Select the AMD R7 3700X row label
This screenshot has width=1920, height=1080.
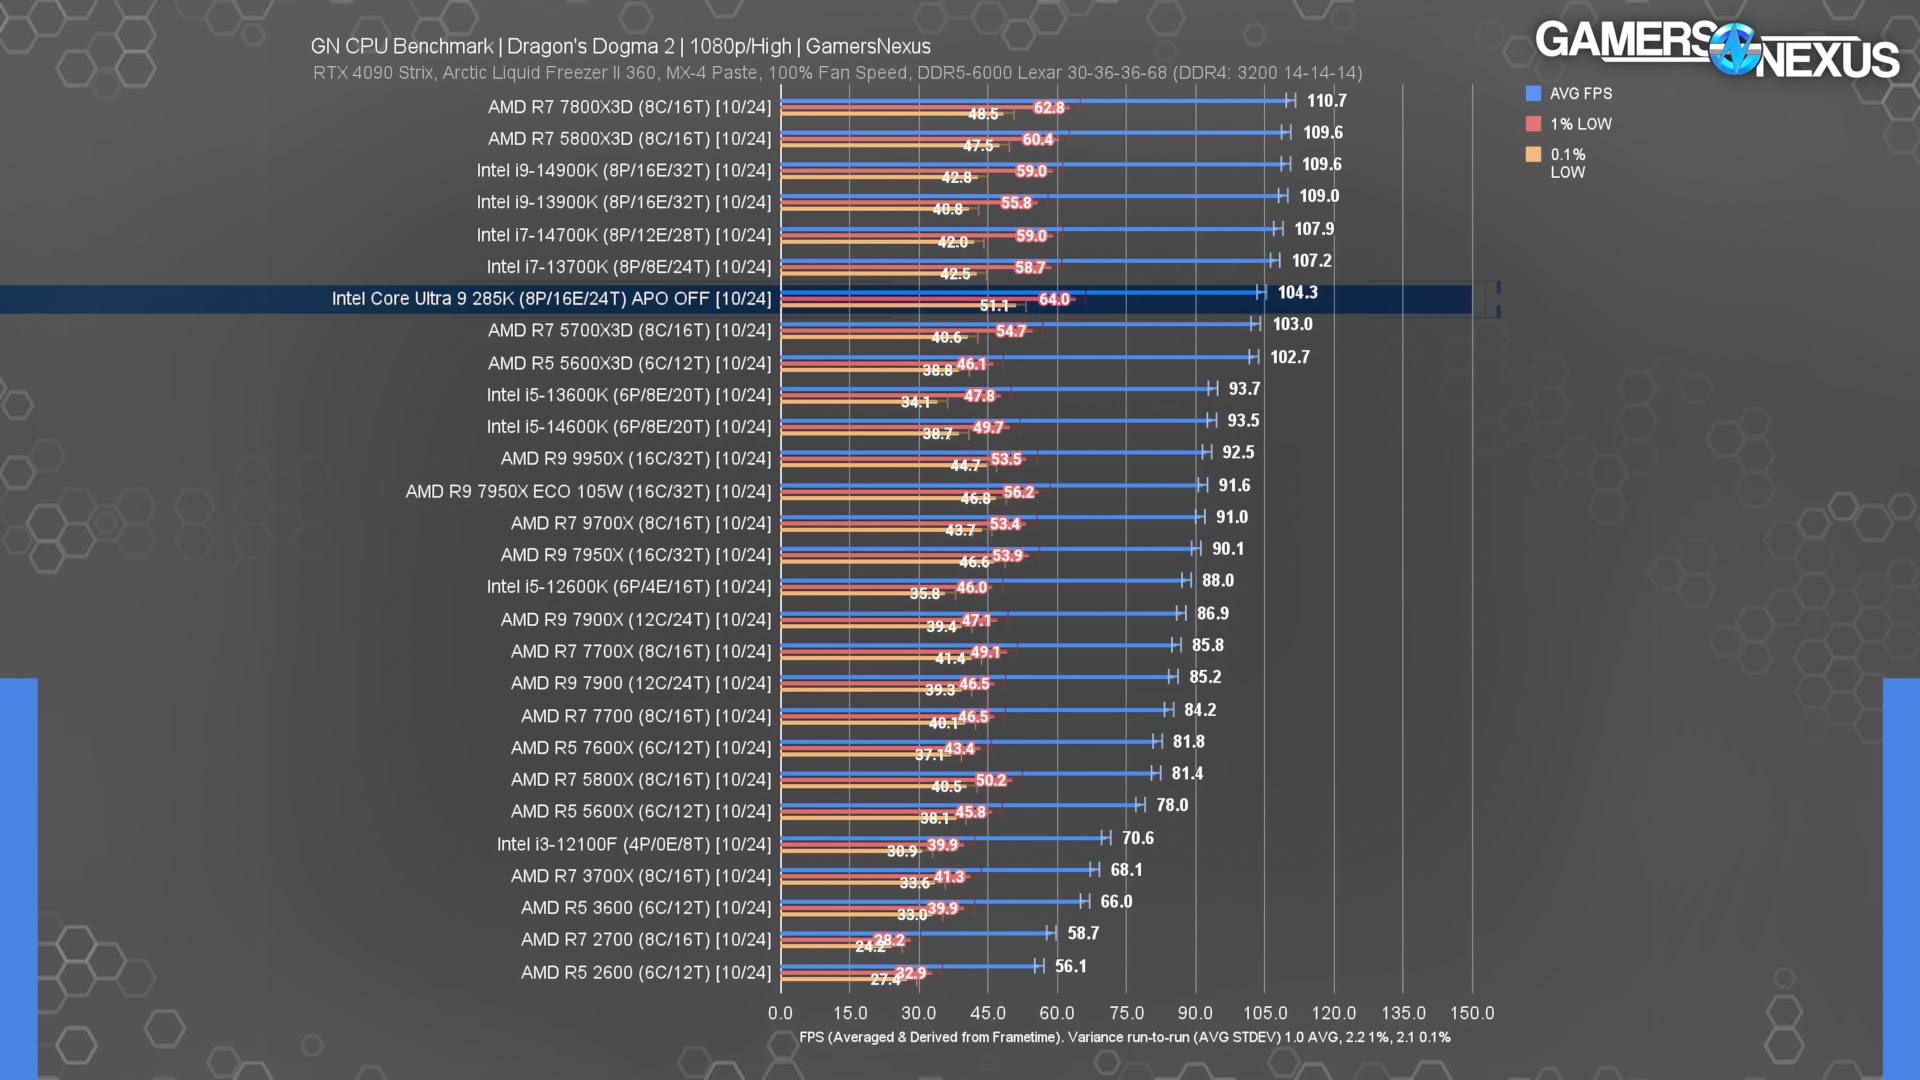[x=641, y=876]
